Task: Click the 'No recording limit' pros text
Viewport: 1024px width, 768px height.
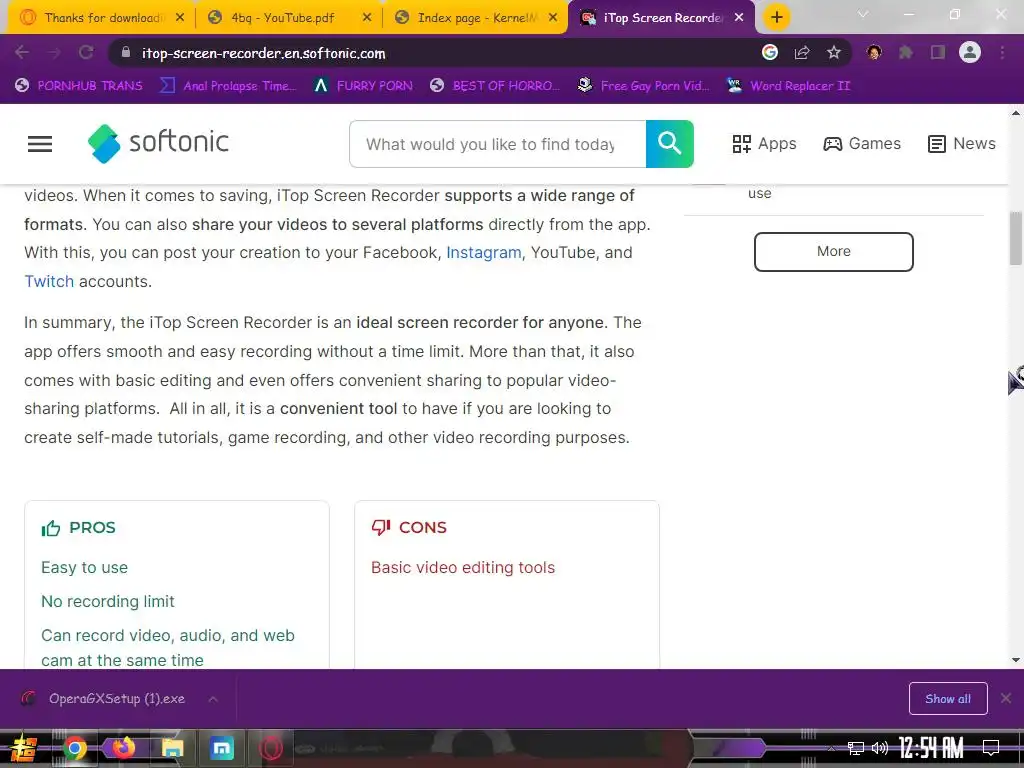Action: [108, 601]
